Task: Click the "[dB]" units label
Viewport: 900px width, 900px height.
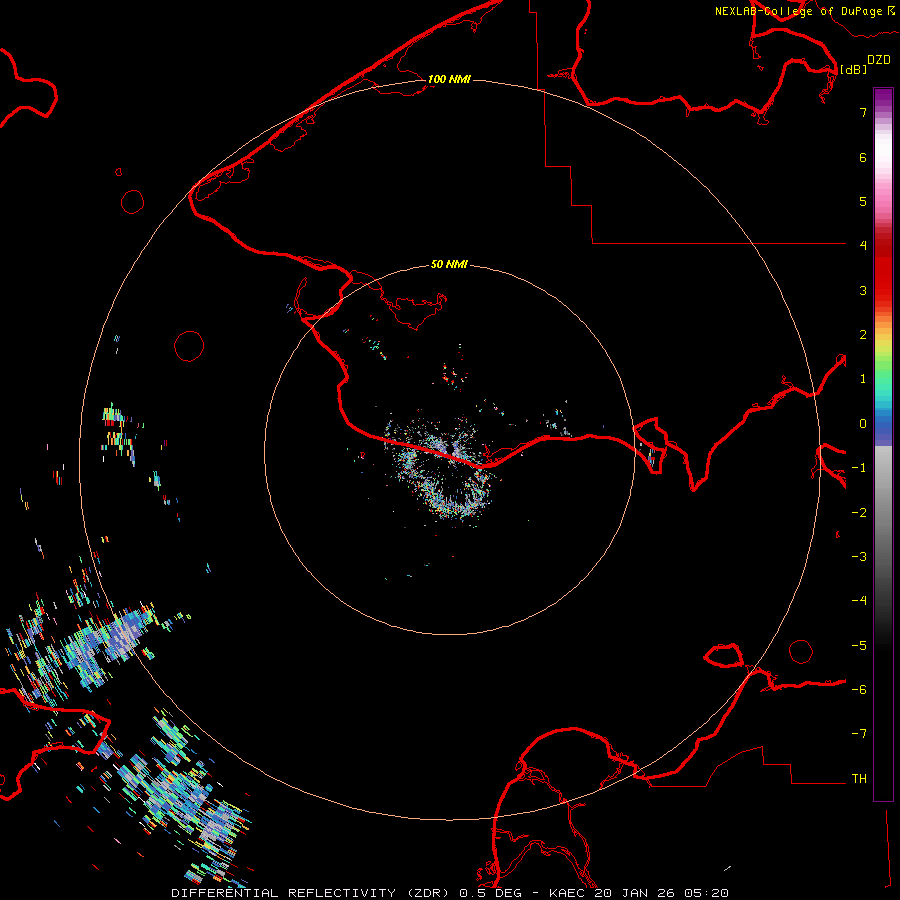Action: coord(854,69)
